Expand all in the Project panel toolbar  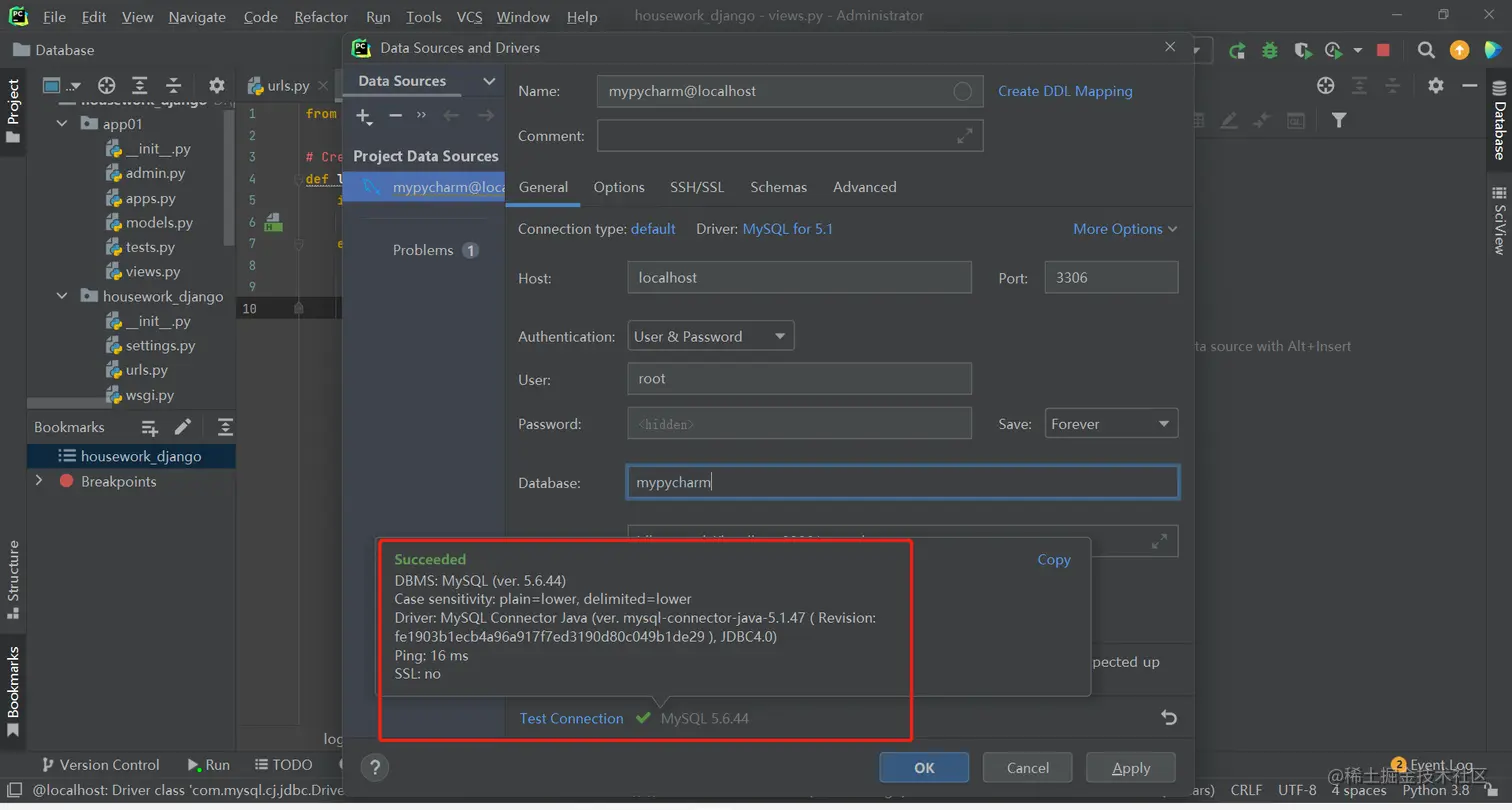click(140, 86)
